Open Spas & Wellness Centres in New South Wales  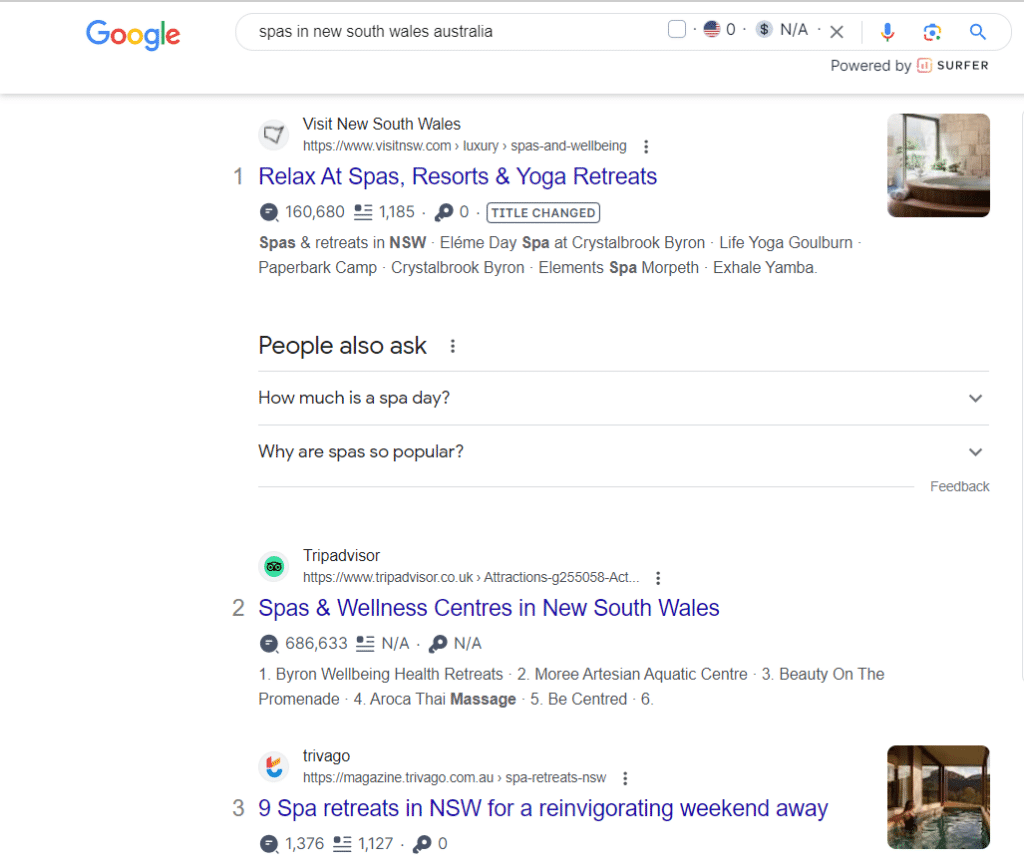488,608
